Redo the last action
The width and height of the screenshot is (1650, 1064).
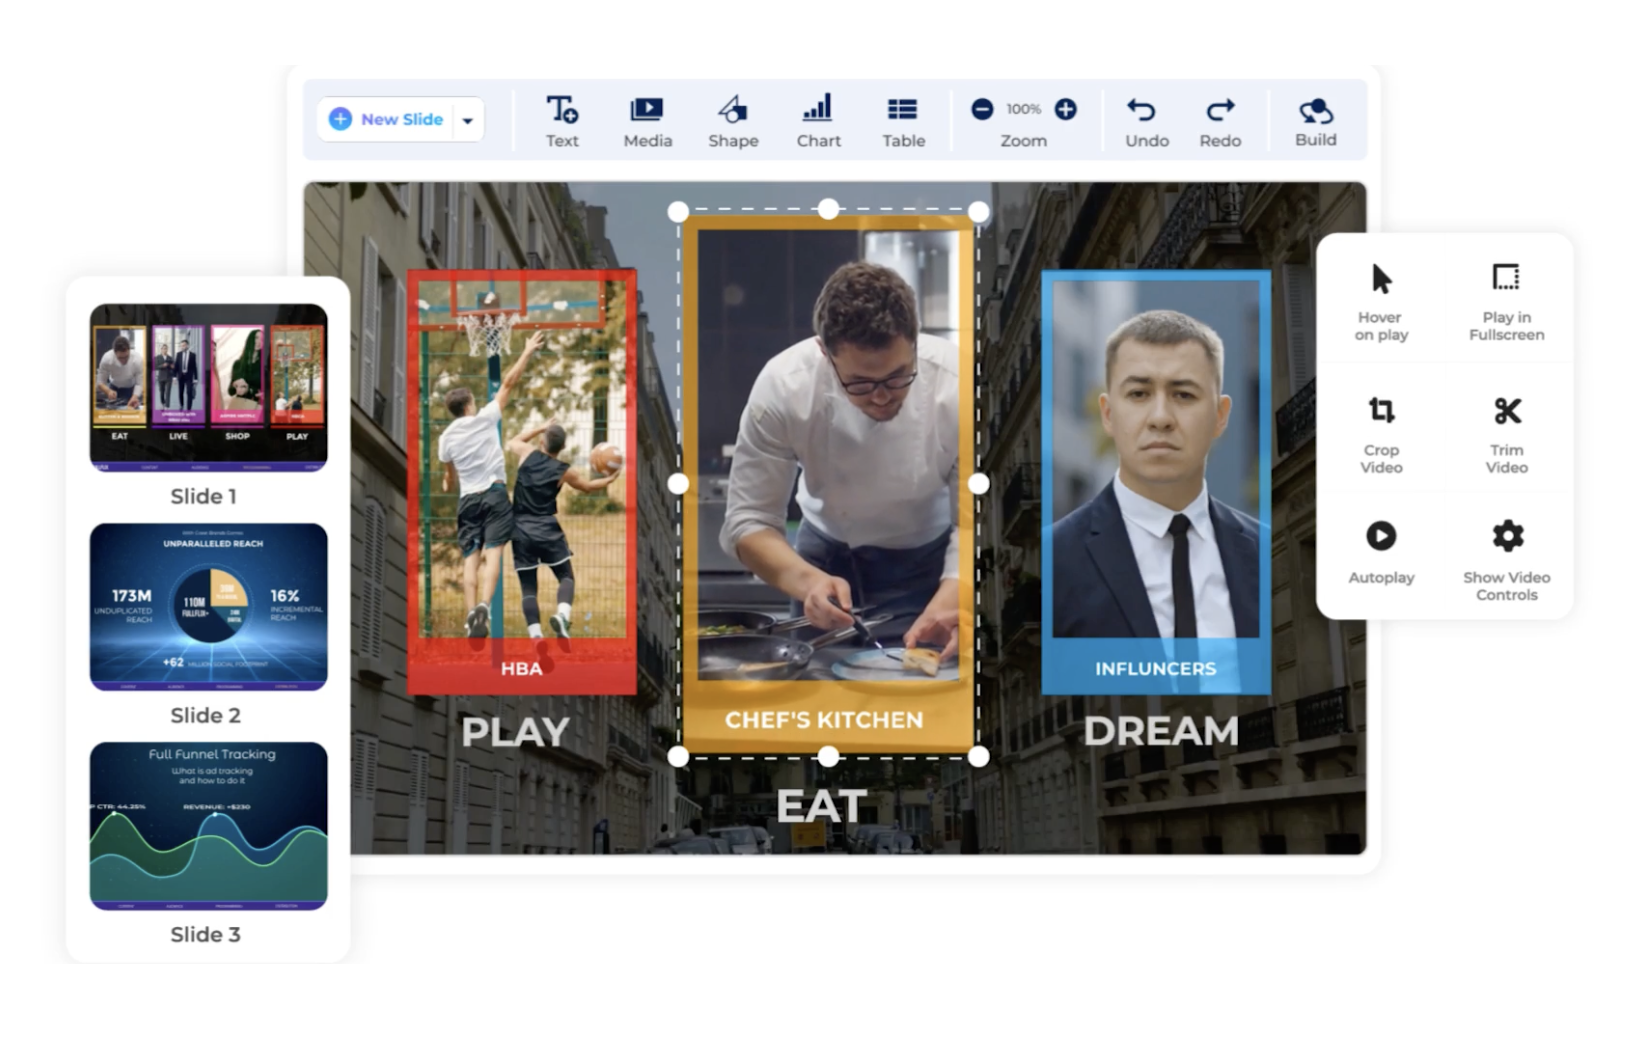[1222, 118]
